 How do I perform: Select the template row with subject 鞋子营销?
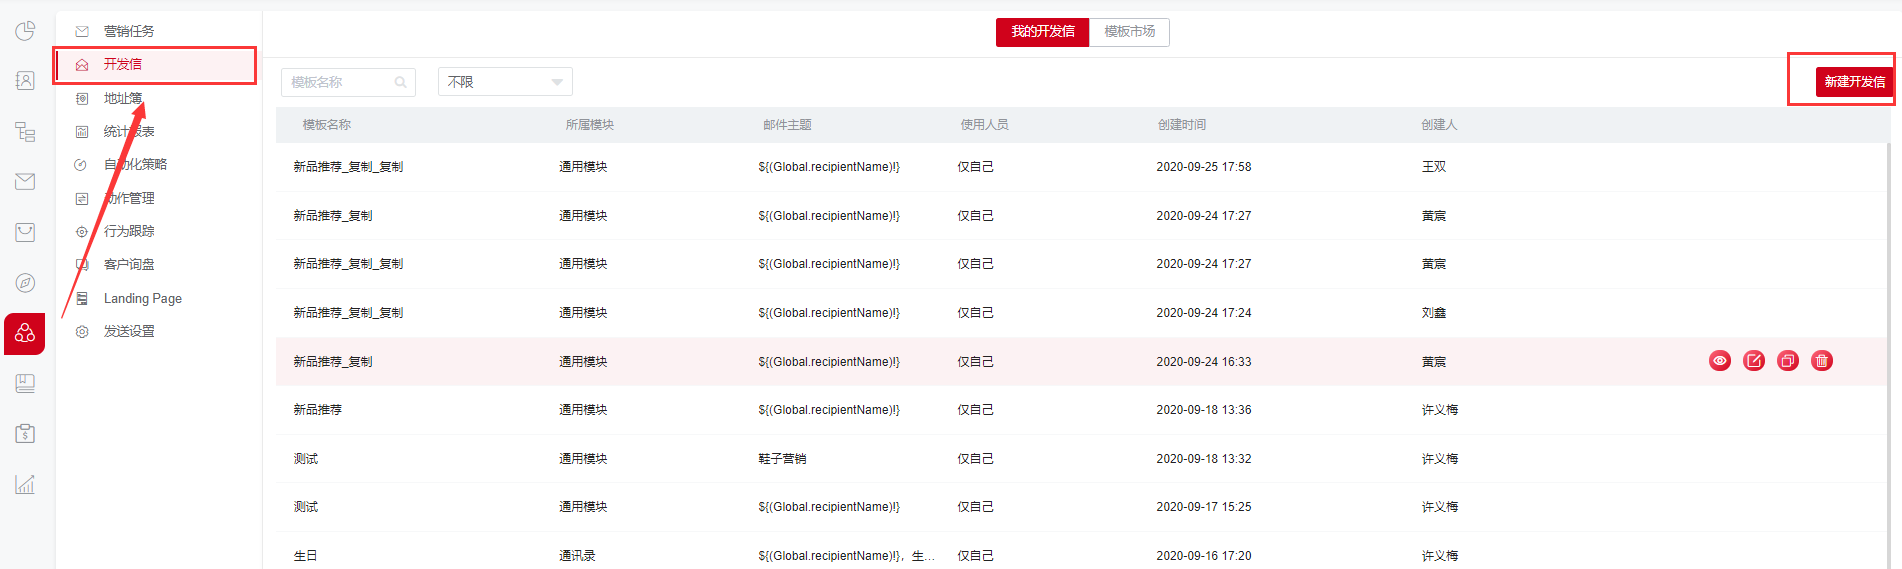(x=782, y=459)
